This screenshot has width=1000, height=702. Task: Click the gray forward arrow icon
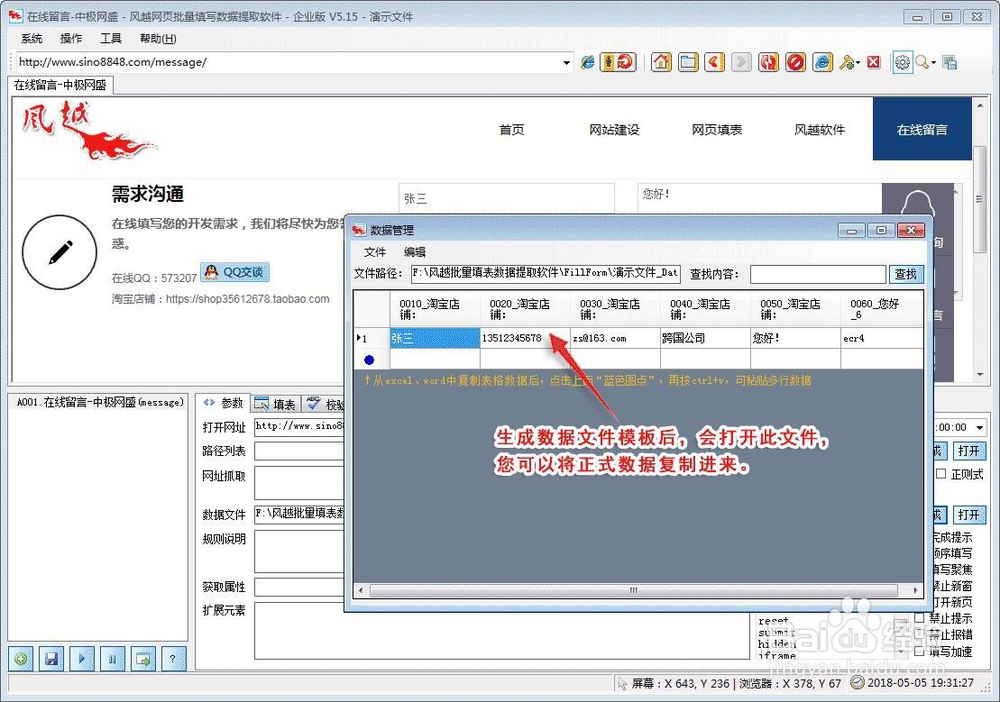[x=741, y=62]
